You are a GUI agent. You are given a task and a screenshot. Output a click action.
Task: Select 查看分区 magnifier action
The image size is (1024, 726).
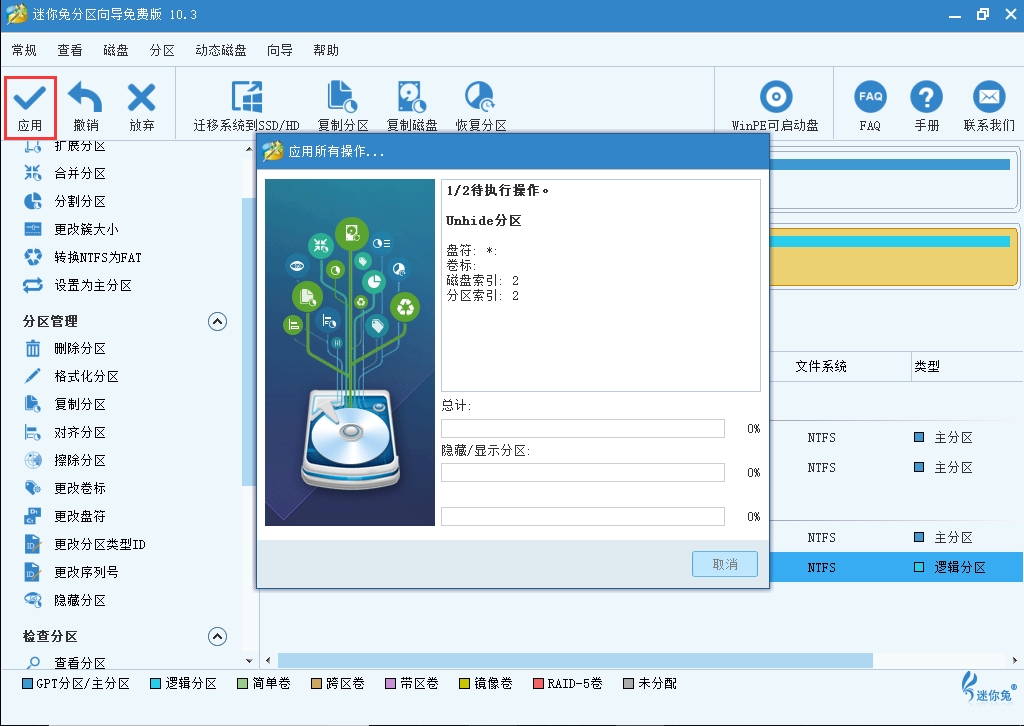pos(65,663)
